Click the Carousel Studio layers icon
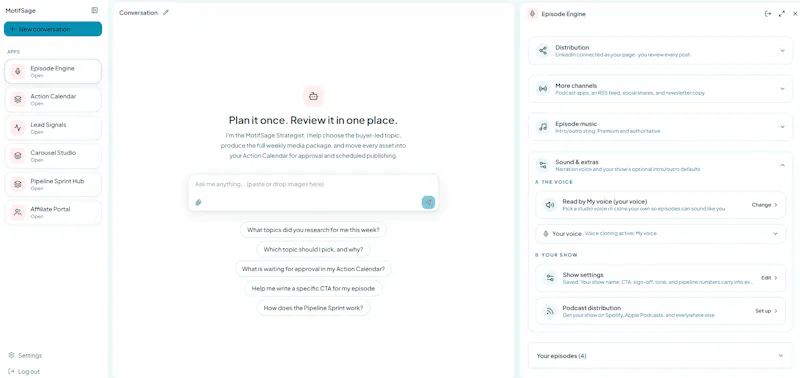Viewport: 800px width, 378px height. coord(18,156)
